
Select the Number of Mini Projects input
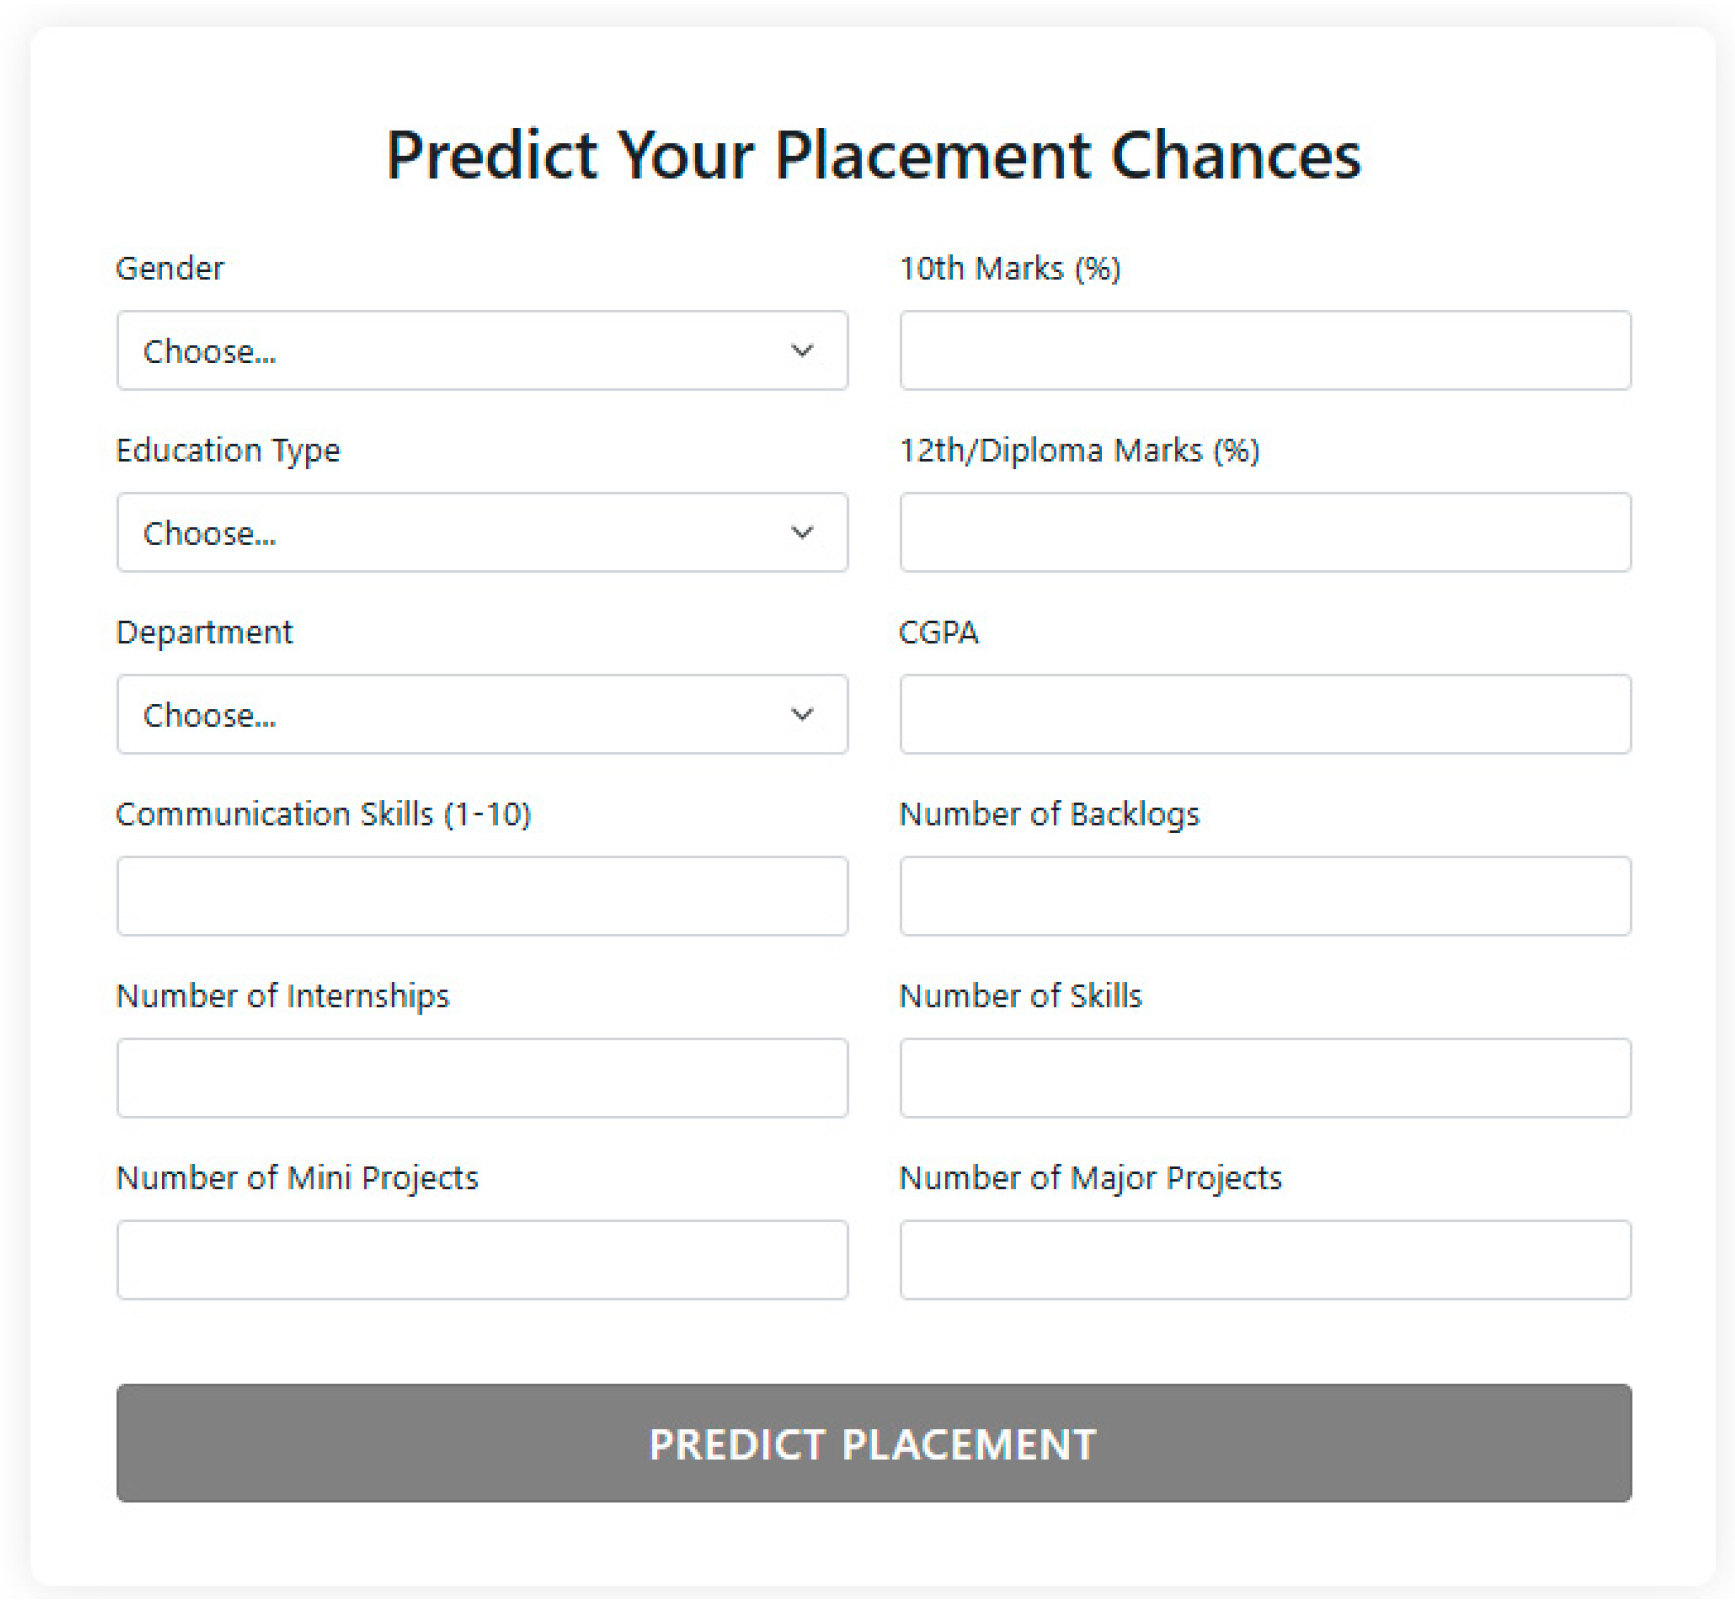(x=482, y=1260)
